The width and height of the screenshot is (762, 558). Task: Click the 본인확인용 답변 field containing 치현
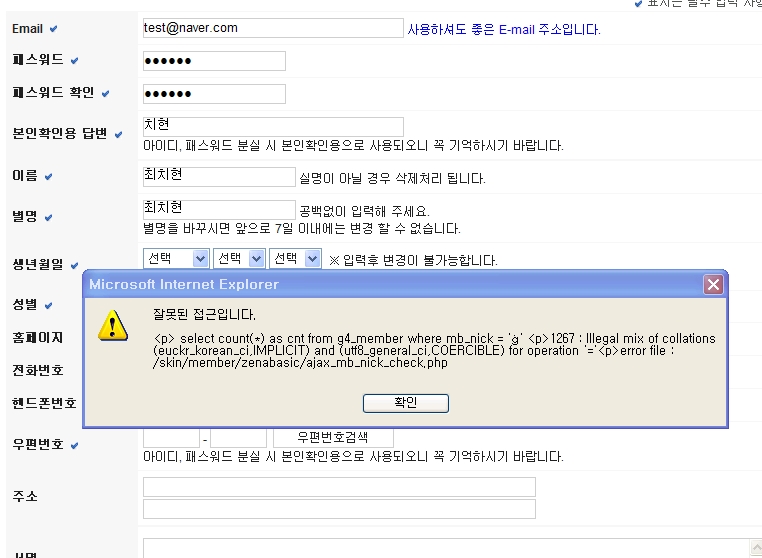coord(272,126)
